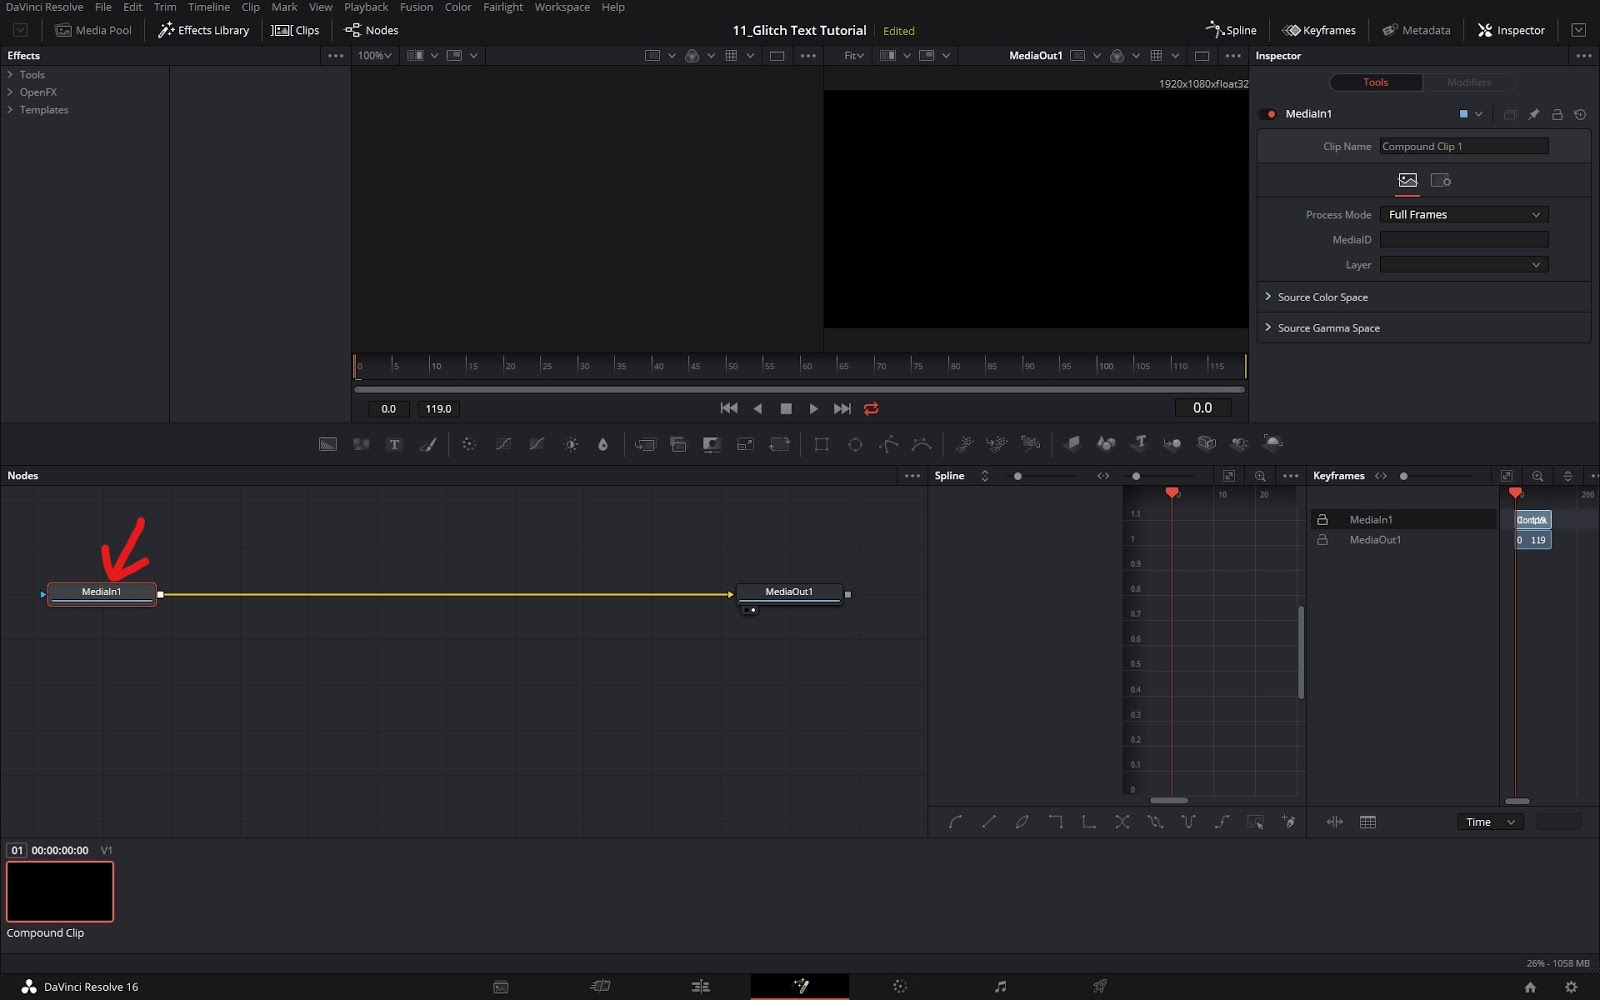Toggle the Media Pool panel
Viewport: 1600px width, 1000px height.
tap(93, 30)
